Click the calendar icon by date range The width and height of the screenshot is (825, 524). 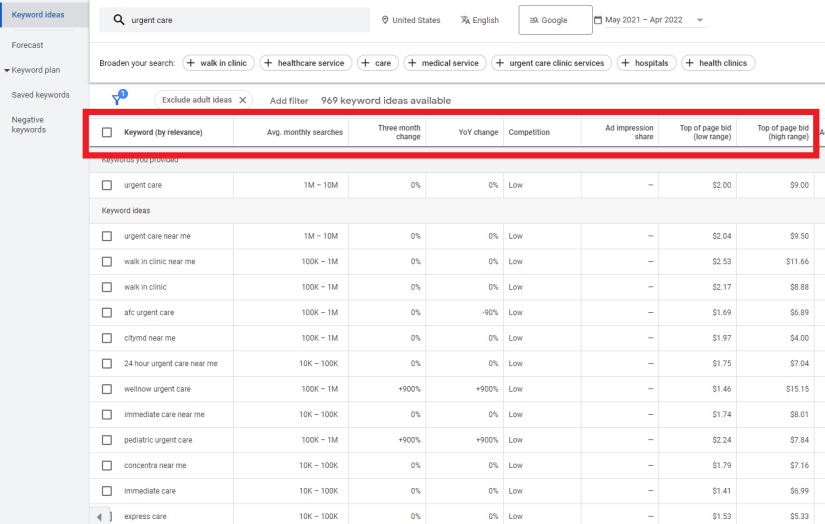tap(598, 20)
